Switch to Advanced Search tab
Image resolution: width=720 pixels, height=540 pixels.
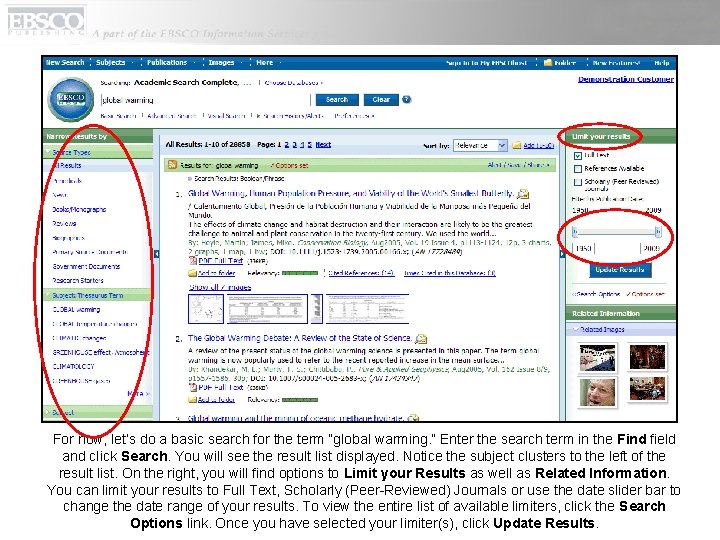[172, 116]
